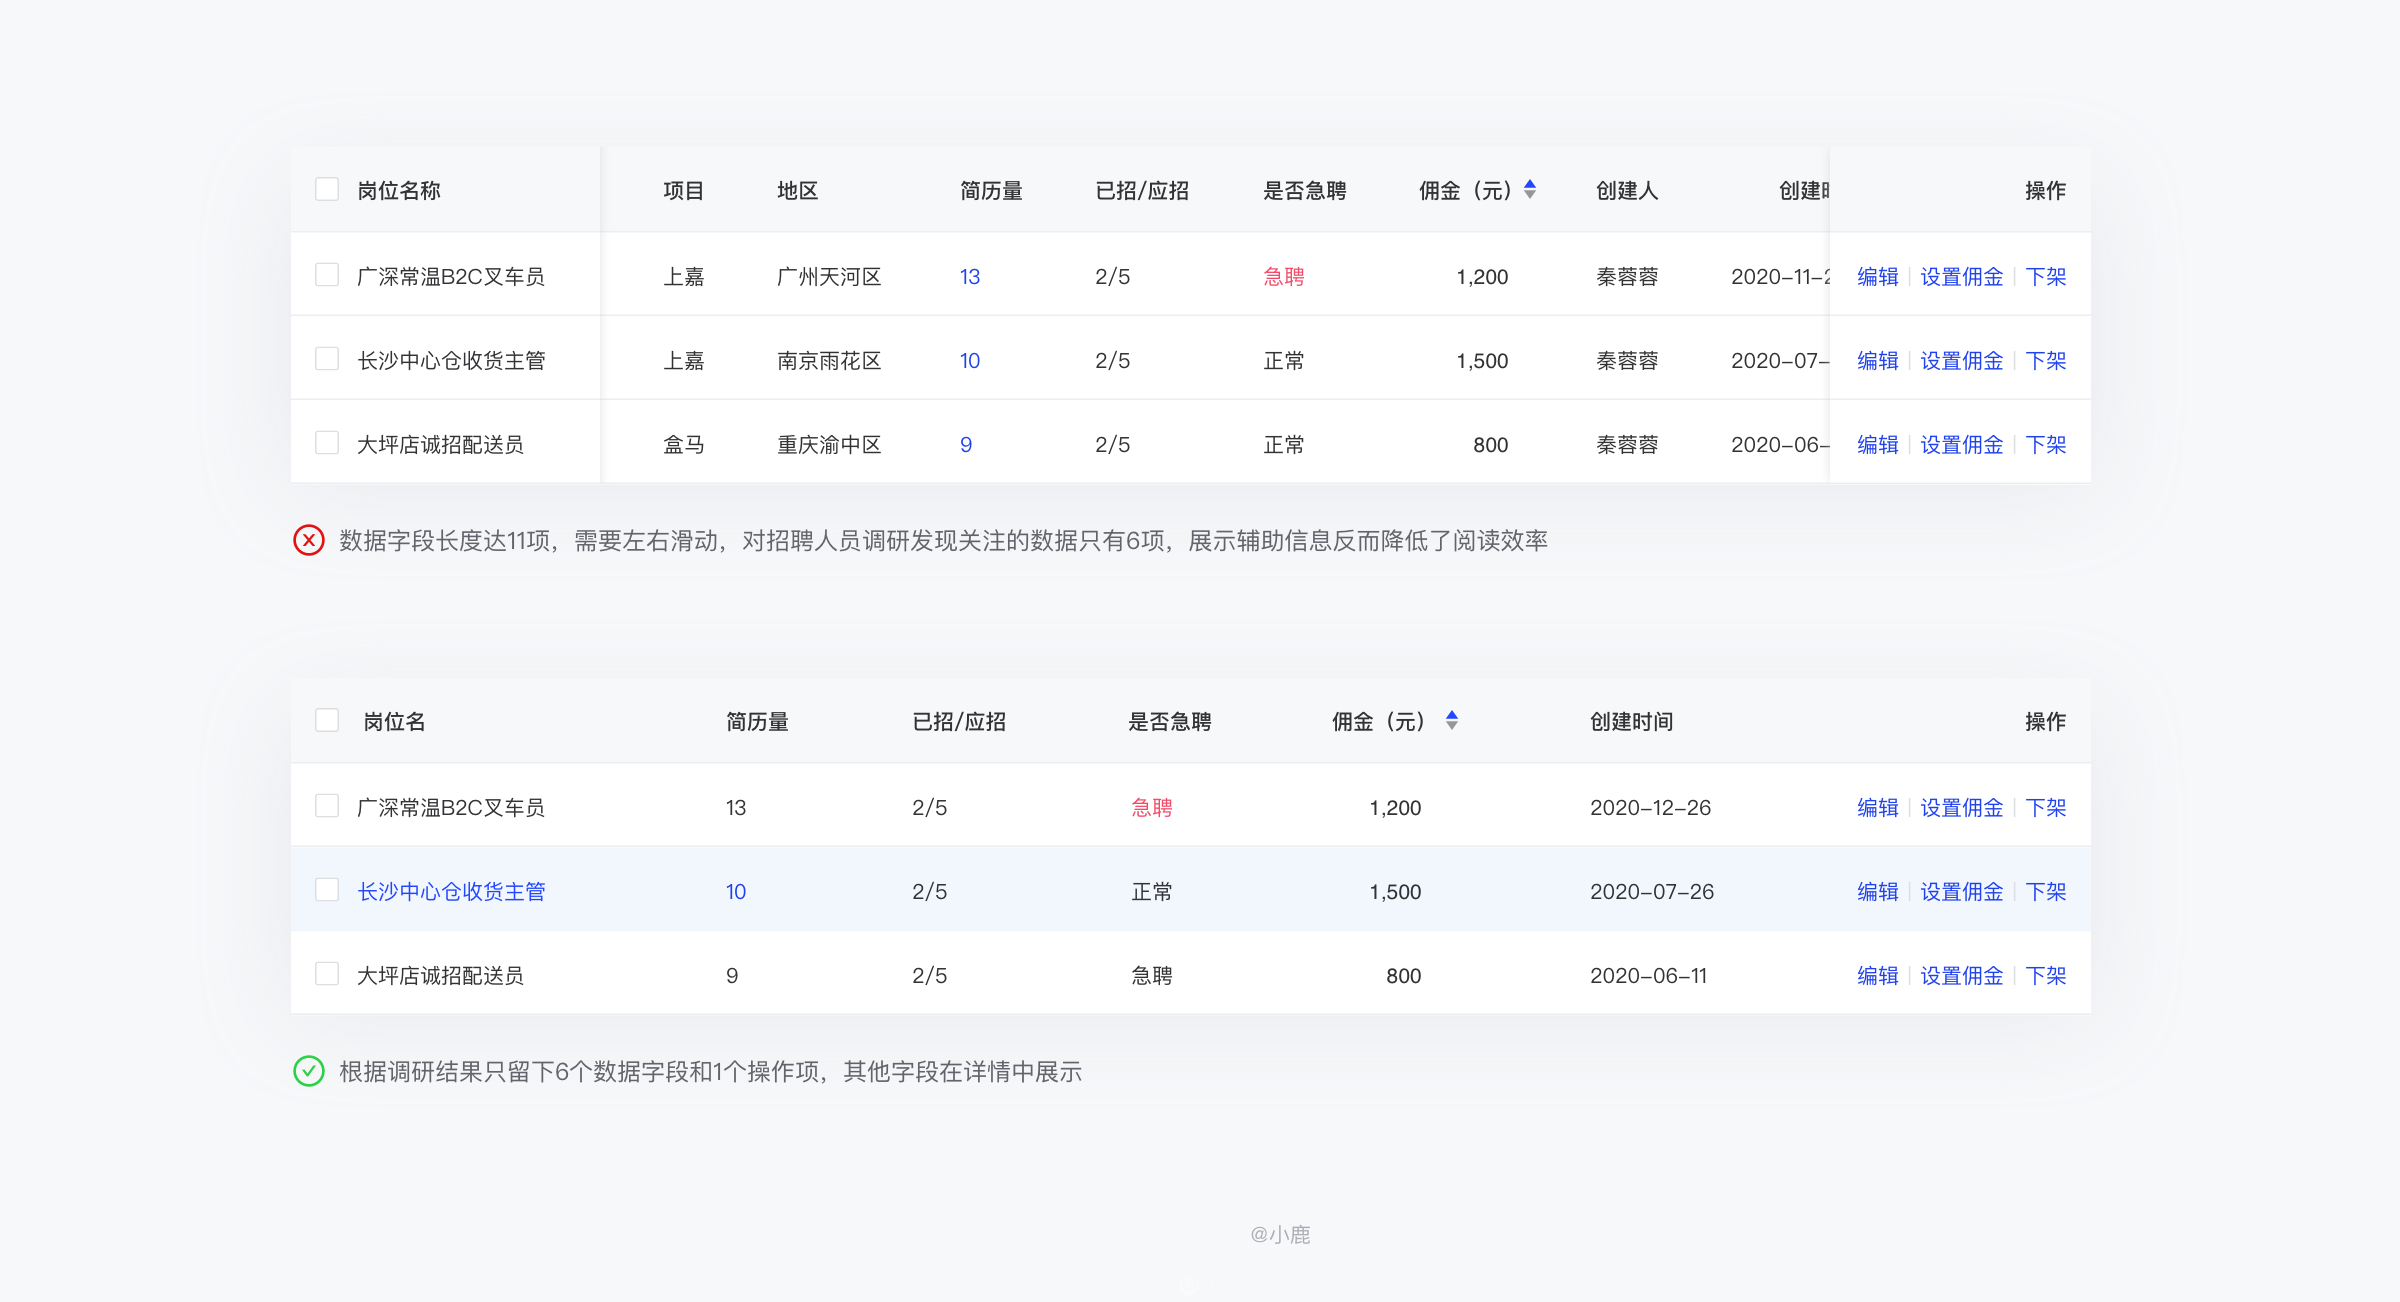Click 设置佣金 for 长沙中心仓收货主管 in top table
This screenshot has height=1302, width=2400.
click(1961, 361)
